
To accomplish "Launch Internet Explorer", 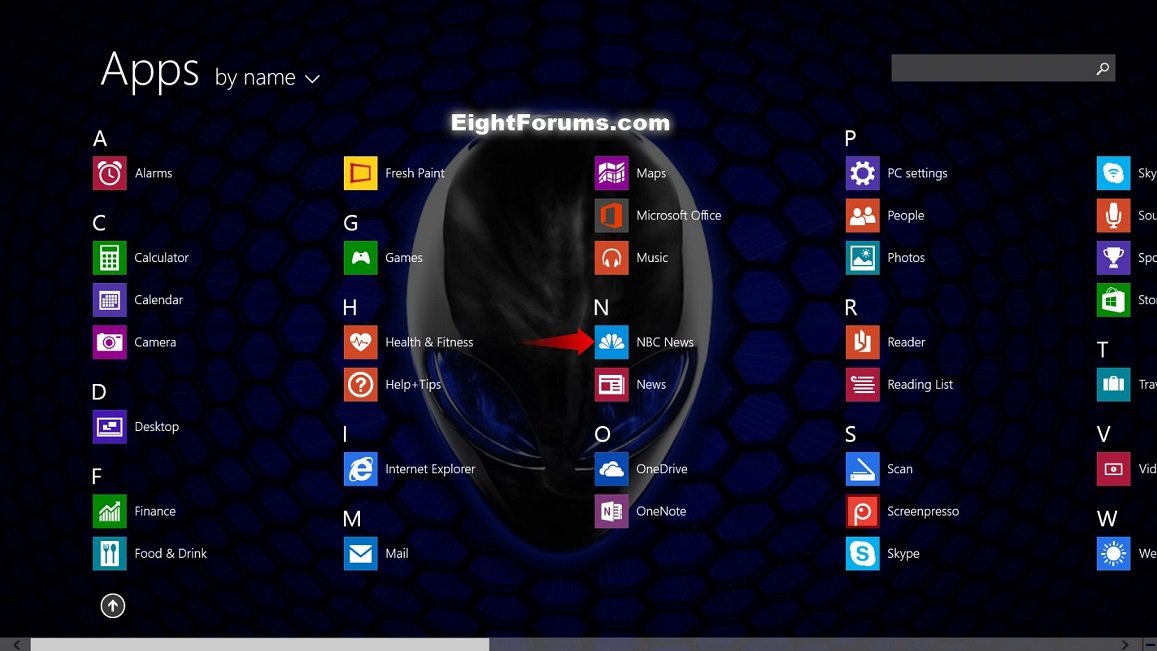I will tap(360, 469).
